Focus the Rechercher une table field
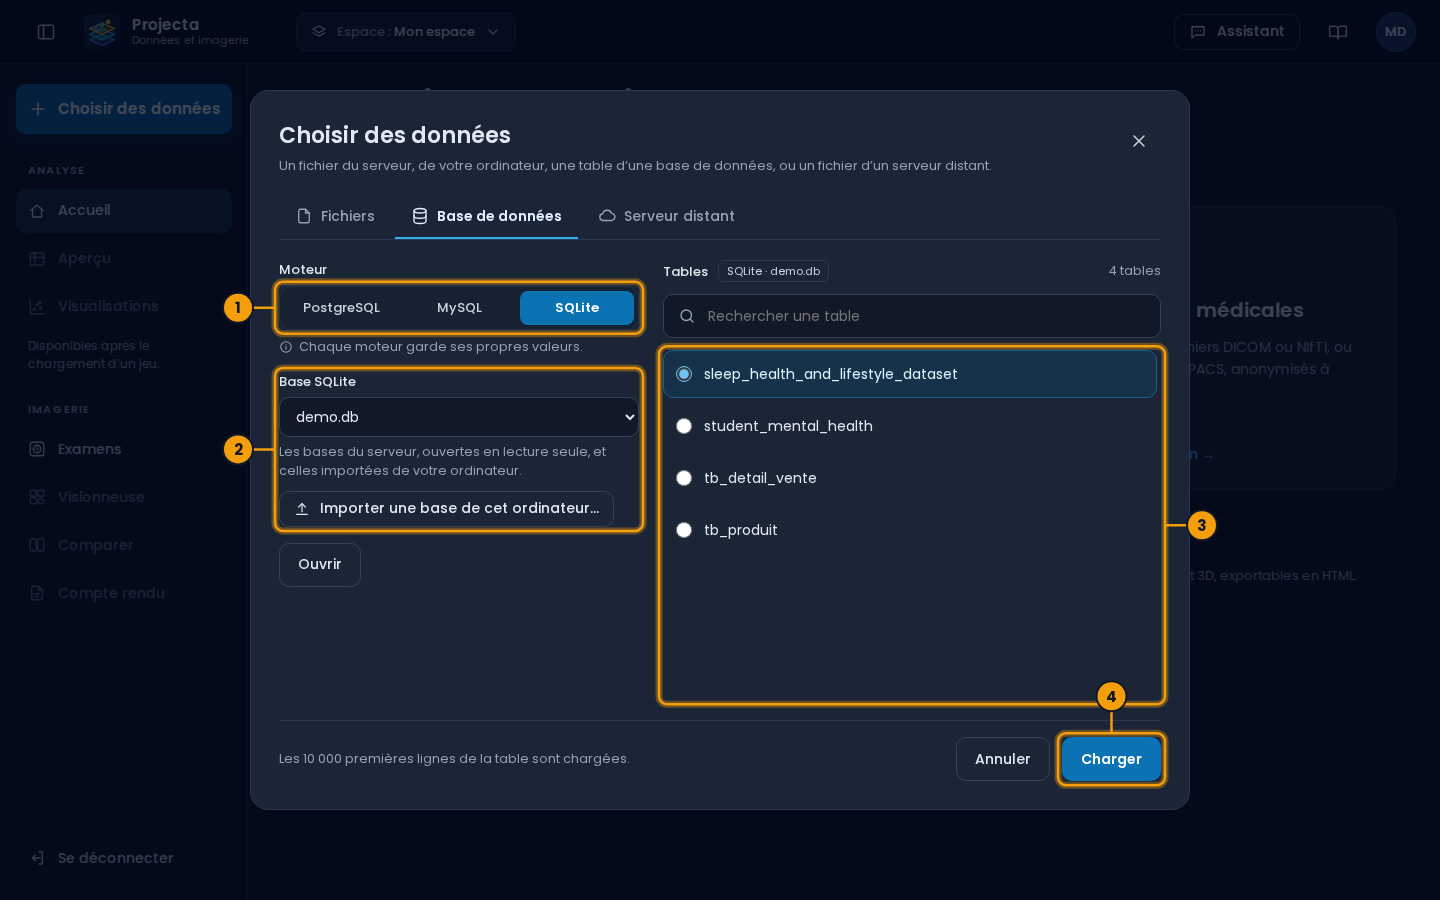1440x900 pixels. click(912, 316)
